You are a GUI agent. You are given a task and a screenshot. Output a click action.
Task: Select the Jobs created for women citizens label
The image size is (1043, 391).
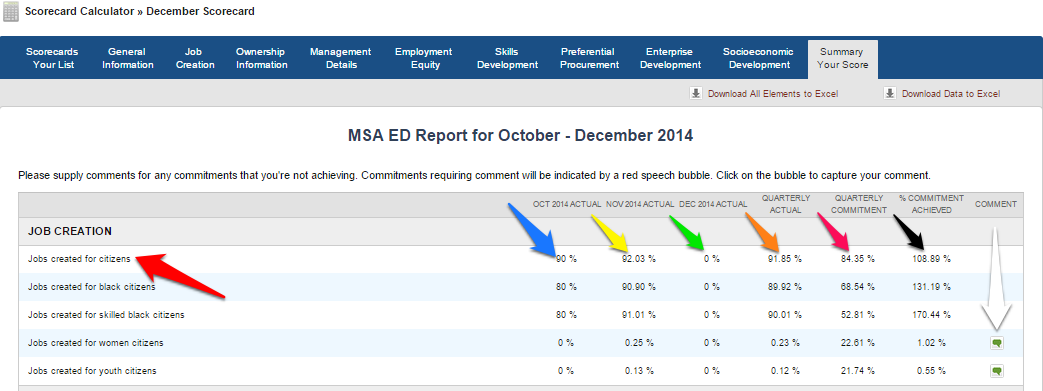(96, 343)
